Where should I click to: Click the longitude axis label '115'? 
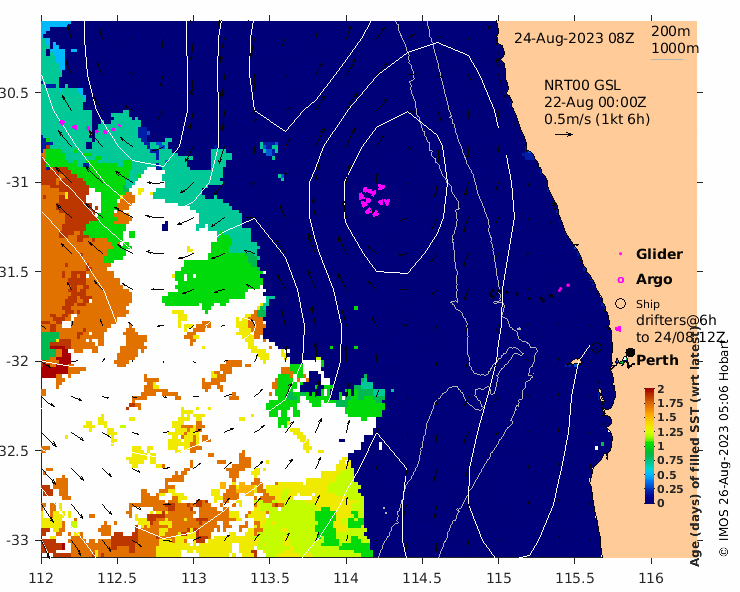[498, 578]
